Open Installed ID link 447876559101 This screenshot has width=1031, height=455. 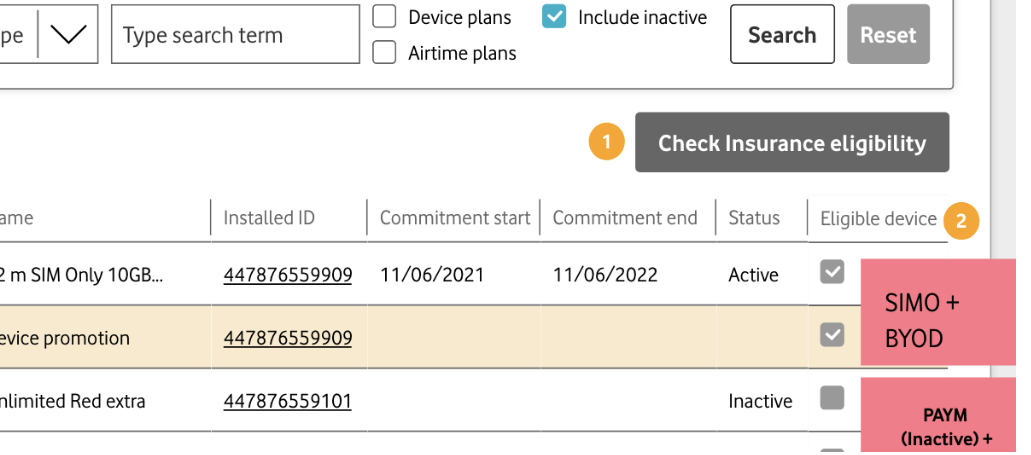point(287,402)
